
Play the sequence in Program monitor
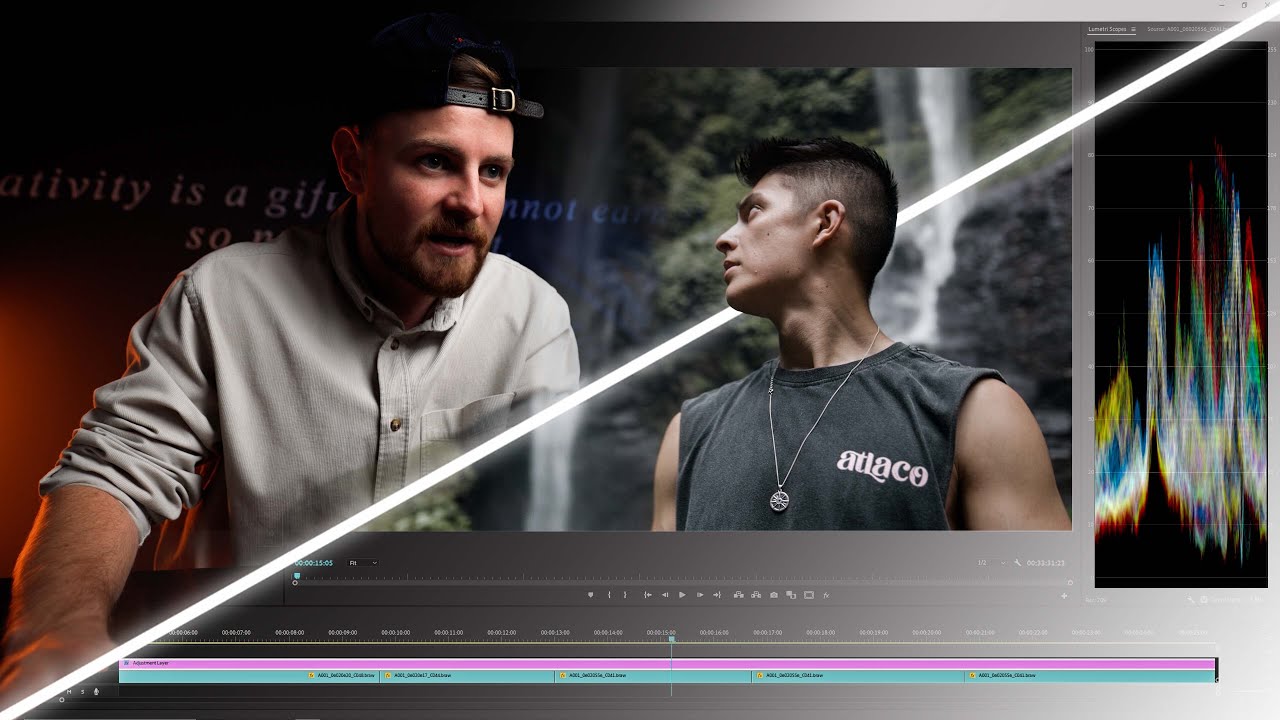tap(682, 595)
